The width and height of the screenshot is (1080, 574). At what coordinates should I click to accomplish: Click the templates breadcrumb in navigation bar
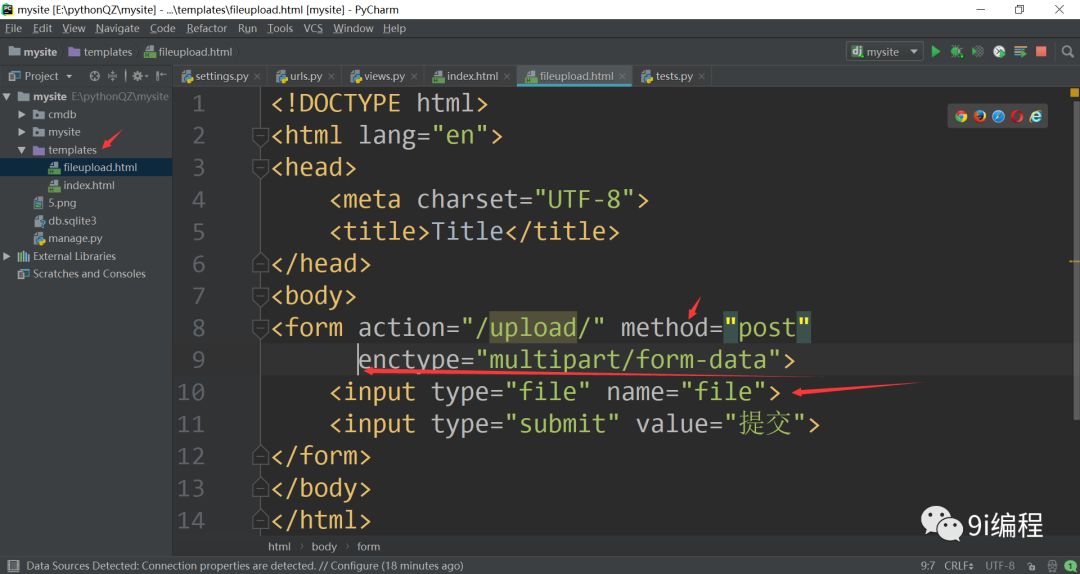(x=101, y=52)
